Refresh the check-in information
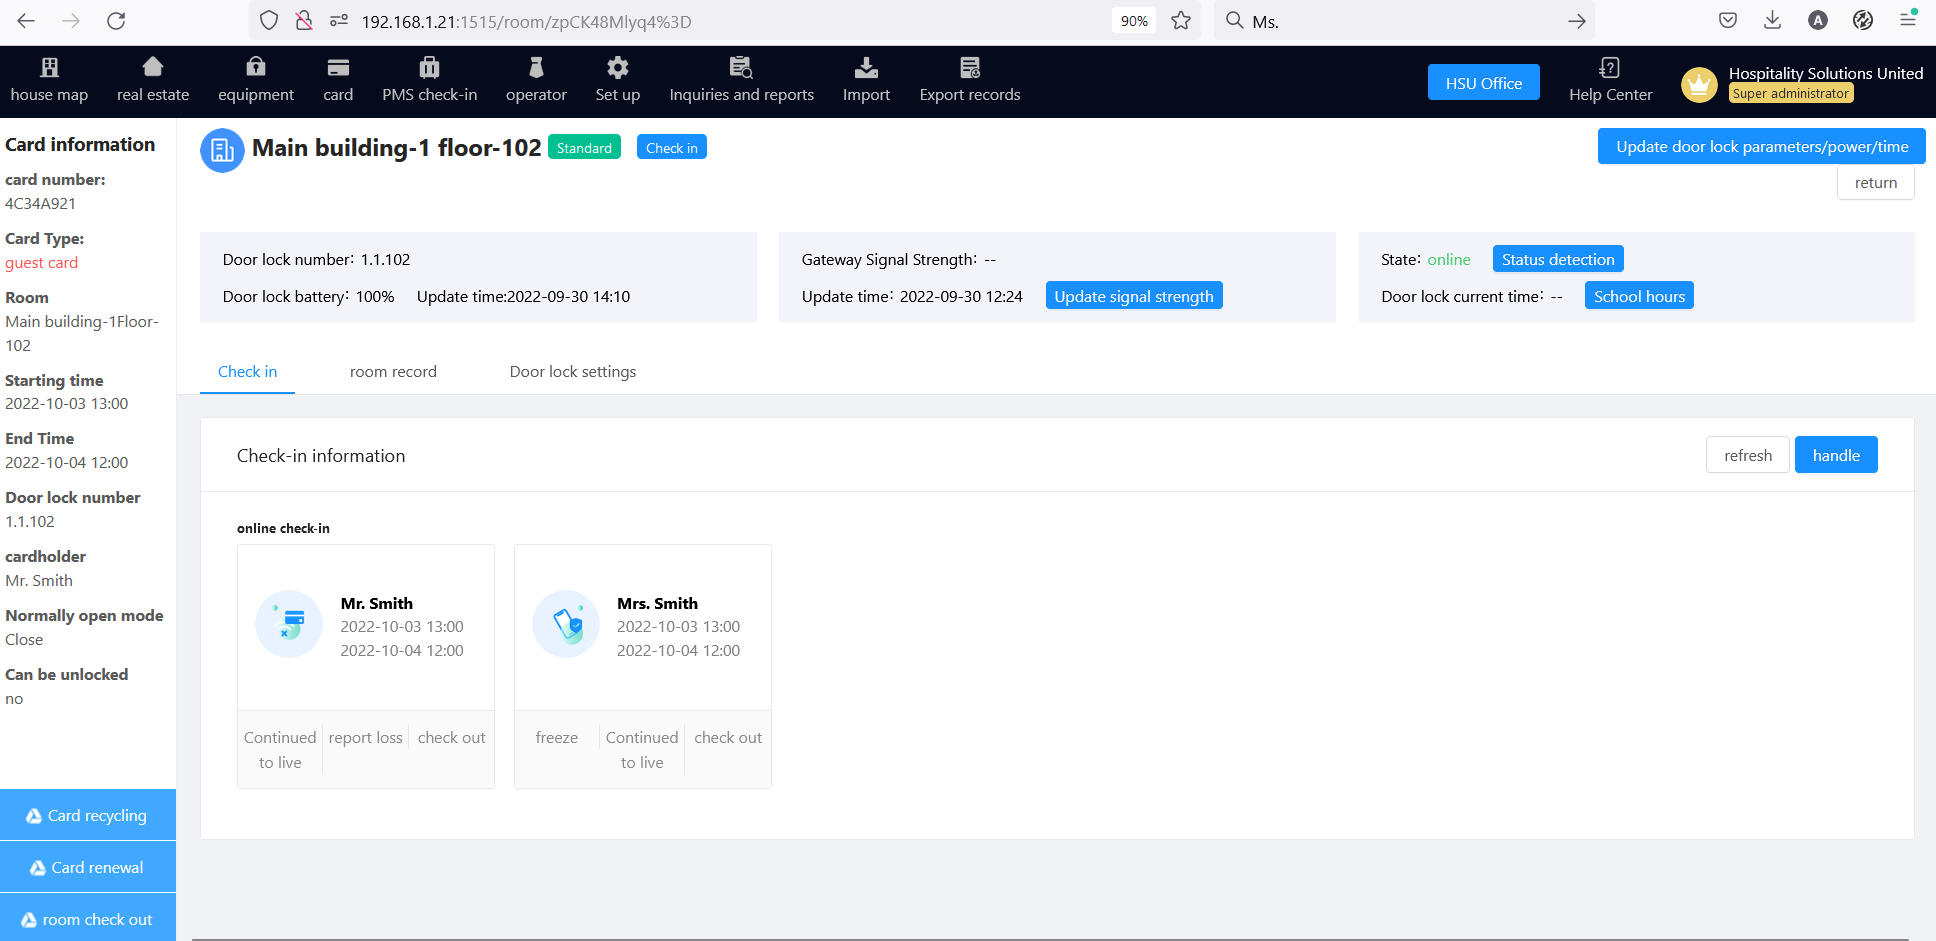Image resolution: width=1936 pixels, height=941 pixels. tap(1747, 455)
